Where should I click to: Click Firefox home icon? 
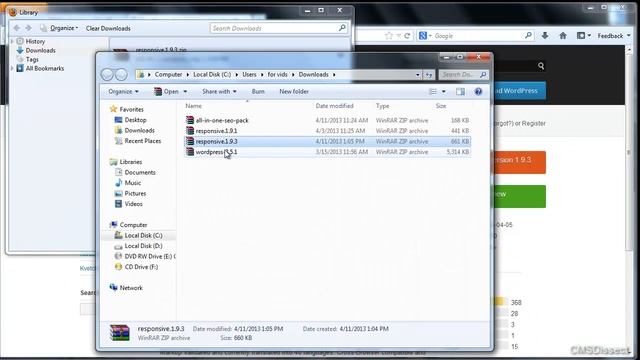[563, 36]
